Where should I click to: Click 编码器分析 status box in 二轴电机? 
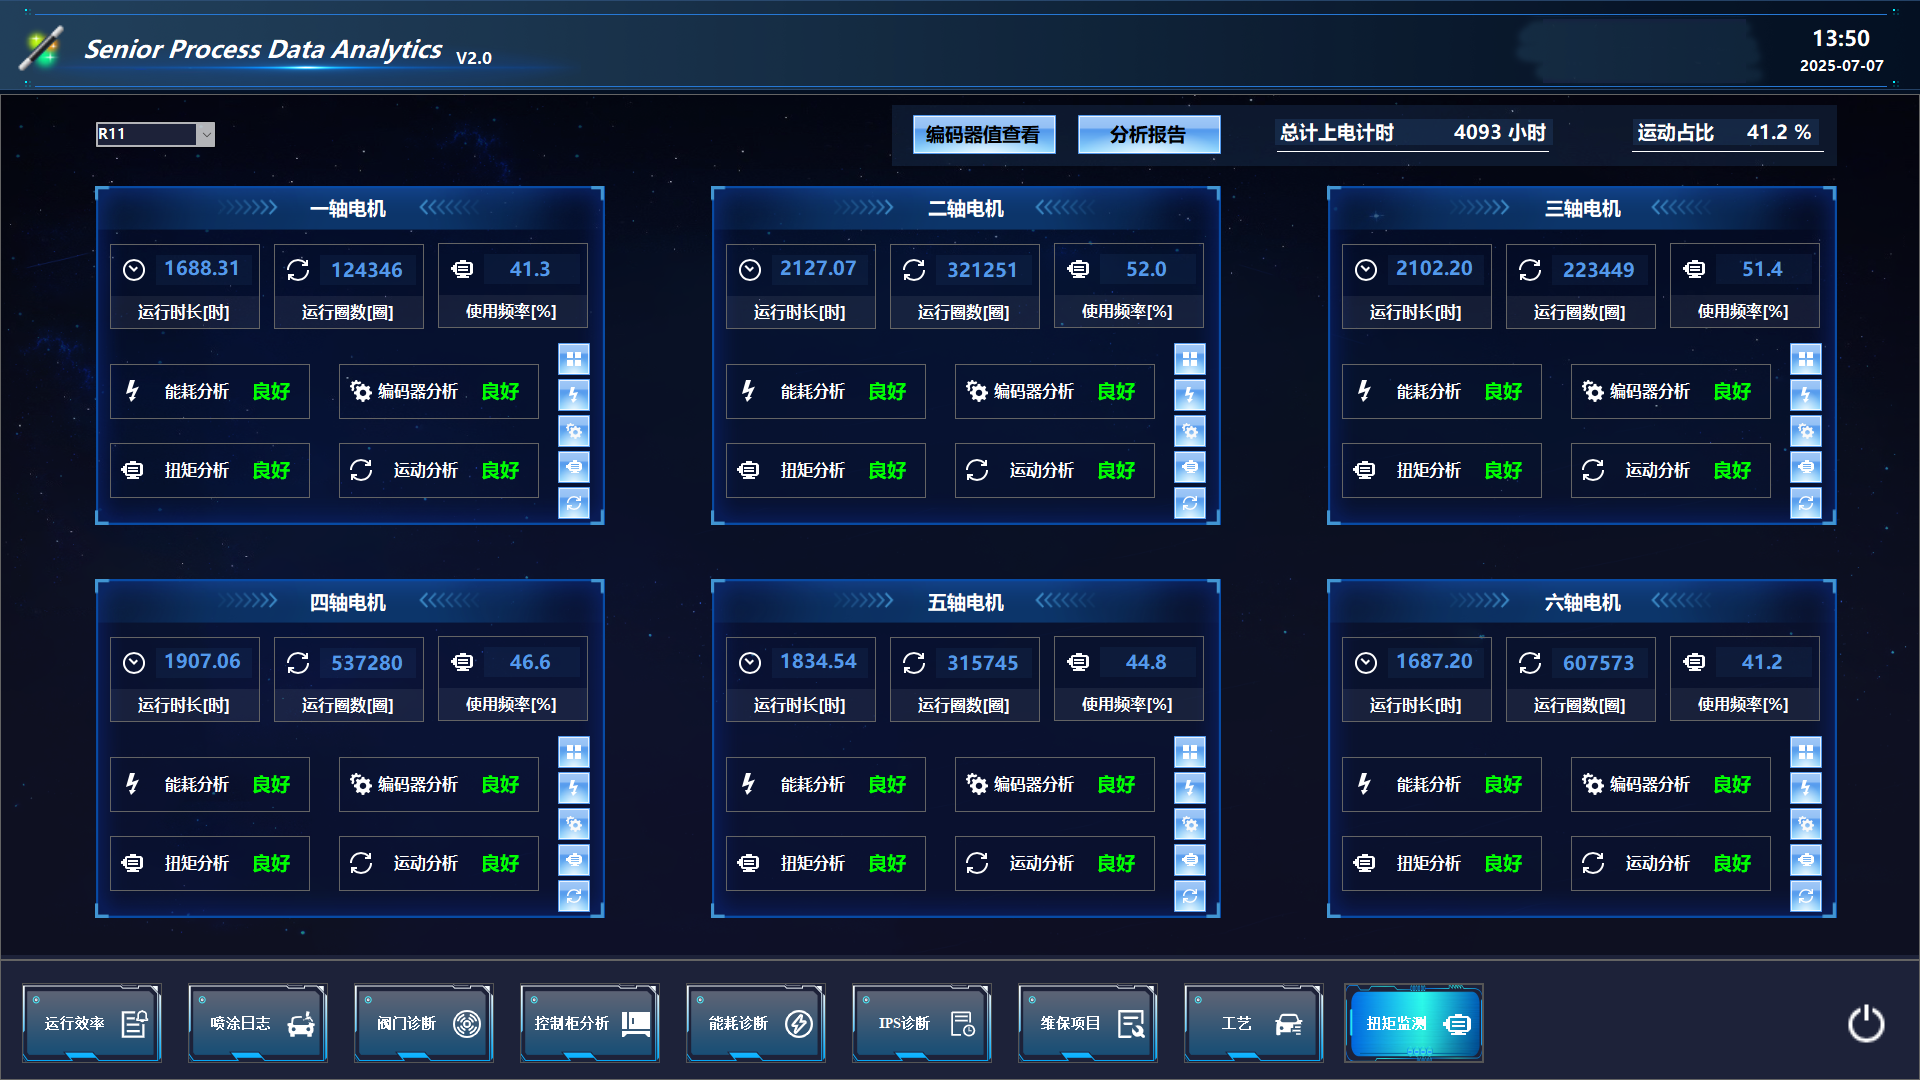1054,391
